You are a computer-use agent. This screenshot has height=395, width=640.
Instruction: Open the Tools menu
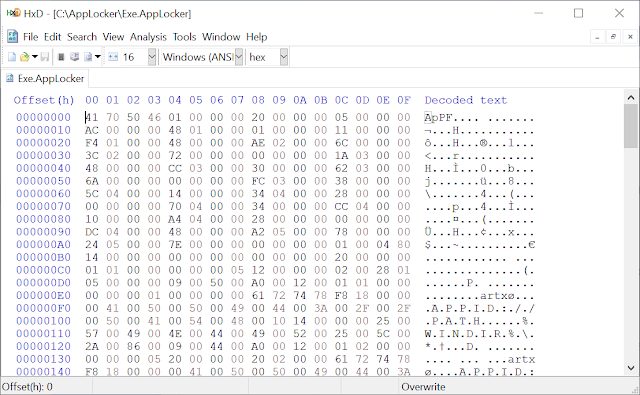pos(184,37)
